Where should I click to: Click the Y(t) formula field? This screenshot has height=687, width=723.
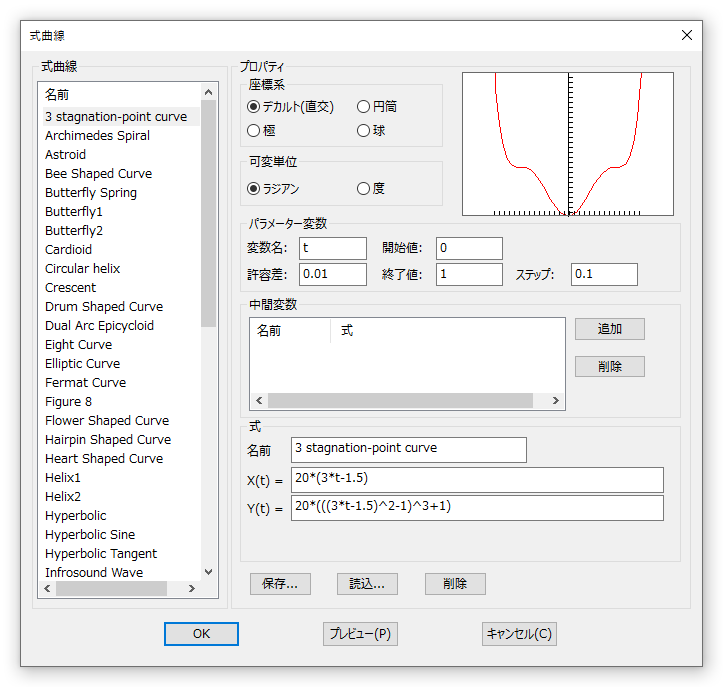[477, 508]
